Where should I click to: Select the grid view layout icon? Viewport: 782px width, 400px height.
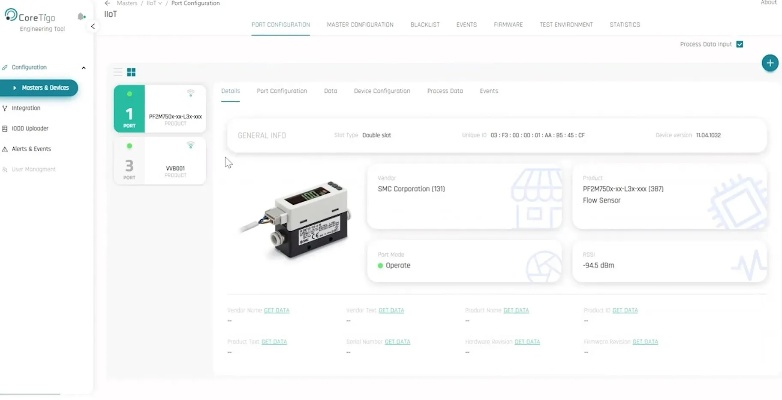[x=131, y=72]
